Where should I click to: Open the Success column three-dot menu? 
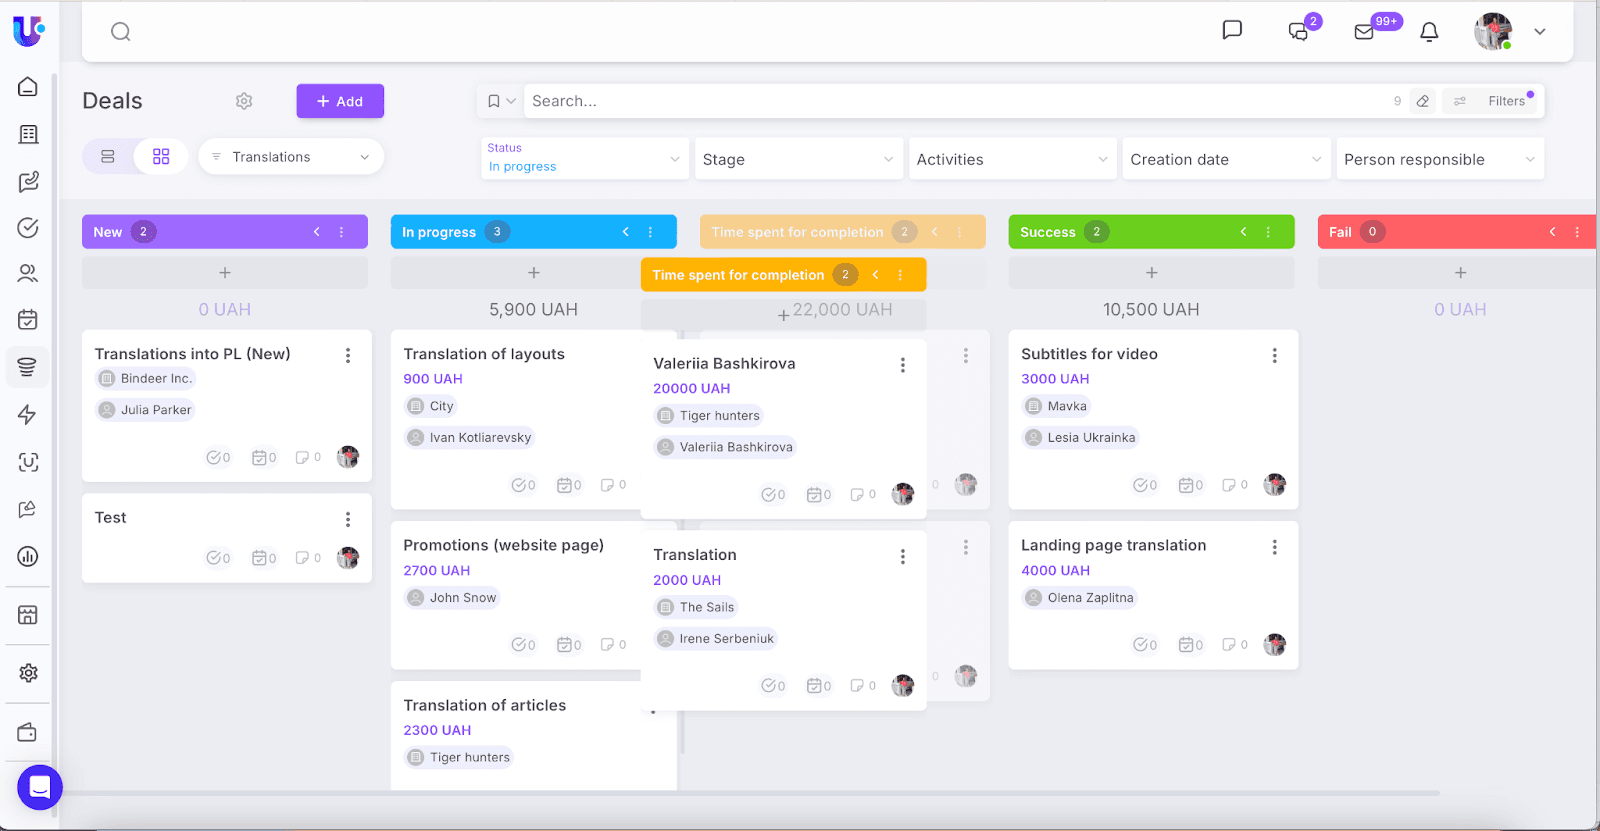pos(1268,232)
